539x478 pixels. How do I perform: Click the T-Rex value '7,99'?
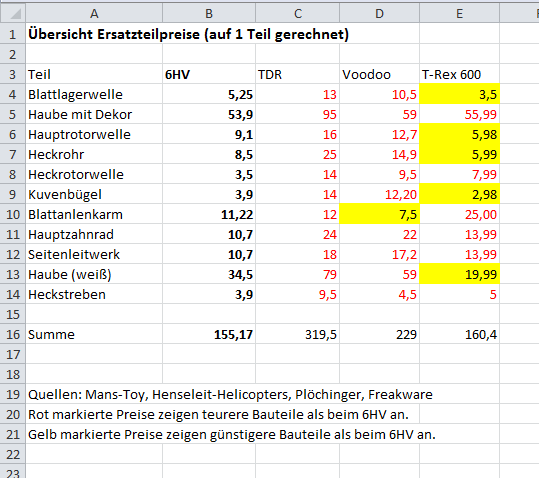[459, 174]
